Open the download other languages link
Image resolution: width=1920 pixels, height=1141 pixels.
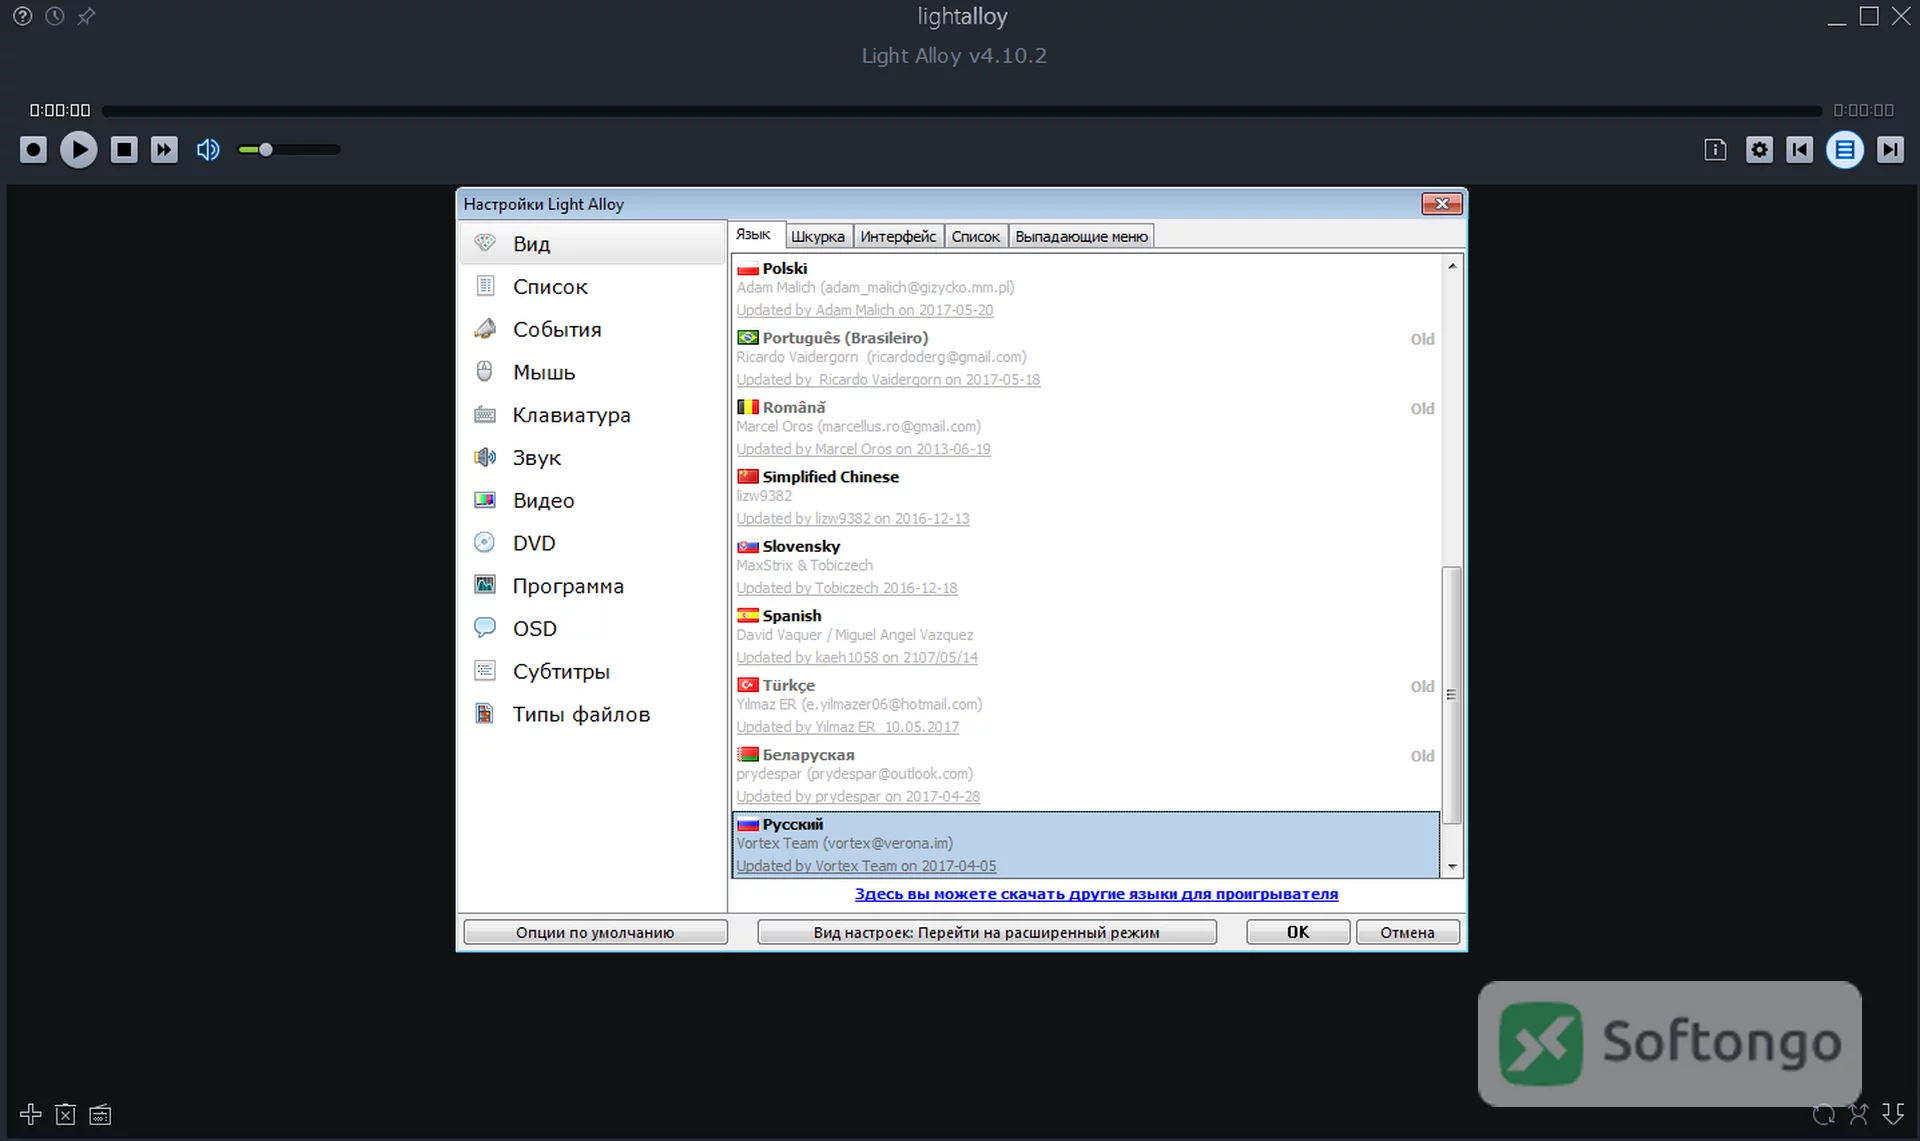[1096, 894]
